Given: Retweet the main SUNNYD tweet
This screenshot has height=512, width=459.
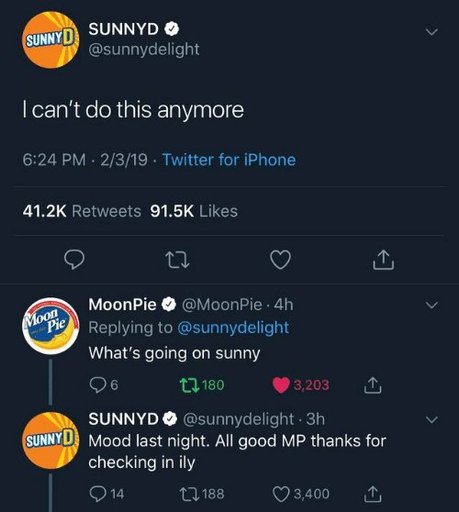Looking at the screenshot, I should coord(178,260).
